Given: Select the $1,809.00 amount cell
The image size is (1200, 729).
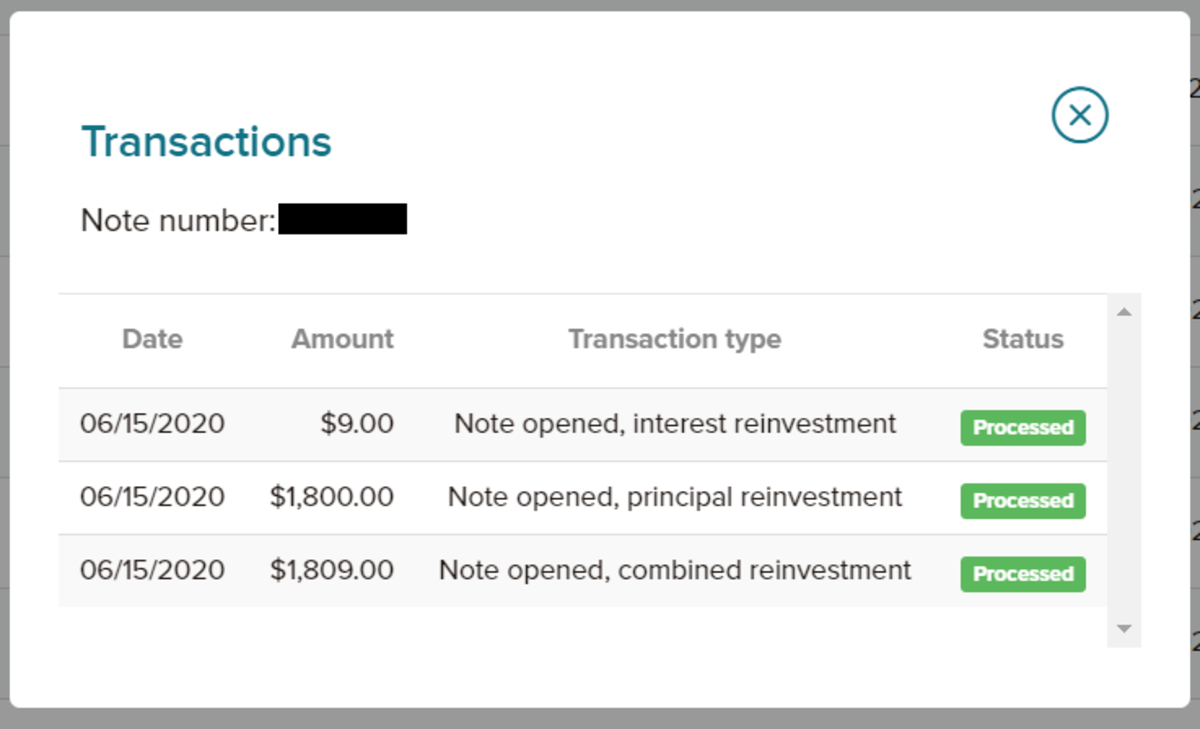Looking at the screenshot, I should click(x=332, y=570).
